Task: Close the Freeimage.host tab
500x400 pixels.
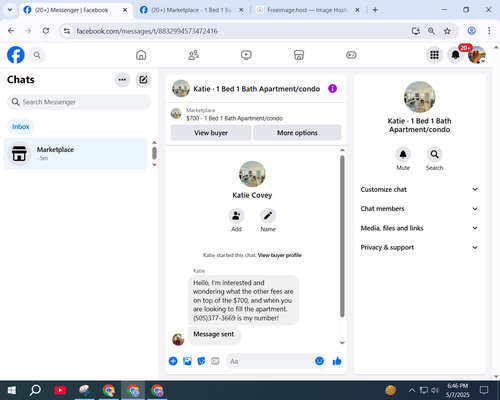Action: click(x=357, y=10)
